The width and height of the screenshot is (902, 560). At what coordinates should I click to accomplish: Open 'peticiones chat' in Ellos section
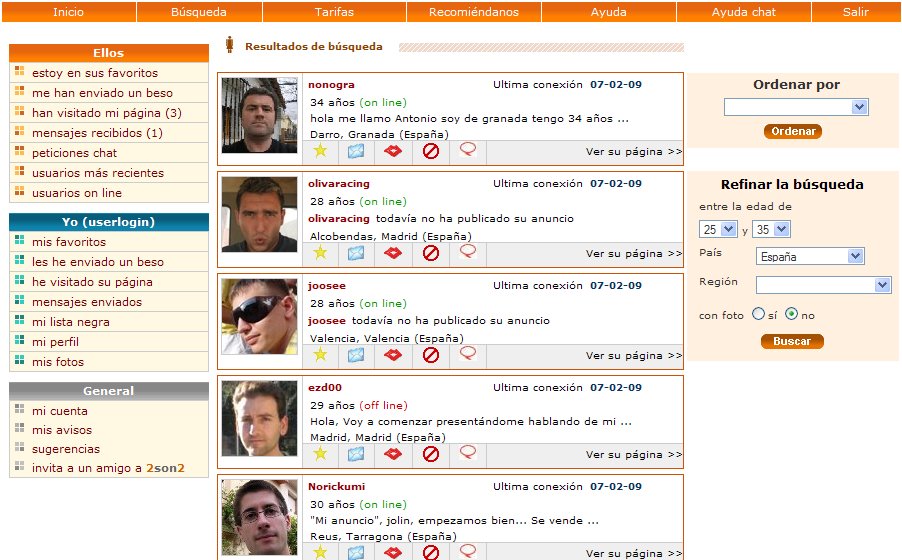[x=74, y=153]
